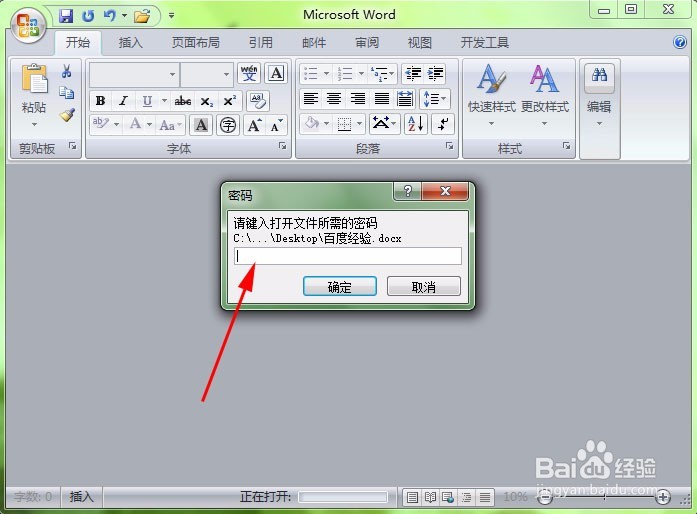Switch to the 开发工具 tab
The height and width of the screenshot is (514, 697).
(485, 43)
